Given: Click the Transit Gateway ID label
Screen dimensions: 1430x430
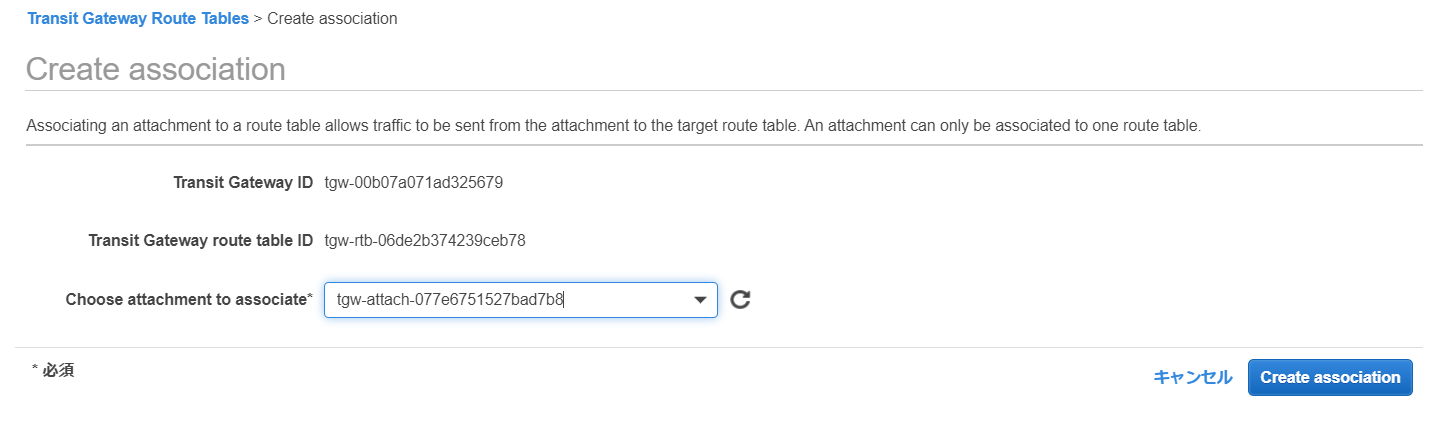Looking at the screenshot, I should pyautogui.click(x=243, y=183).
